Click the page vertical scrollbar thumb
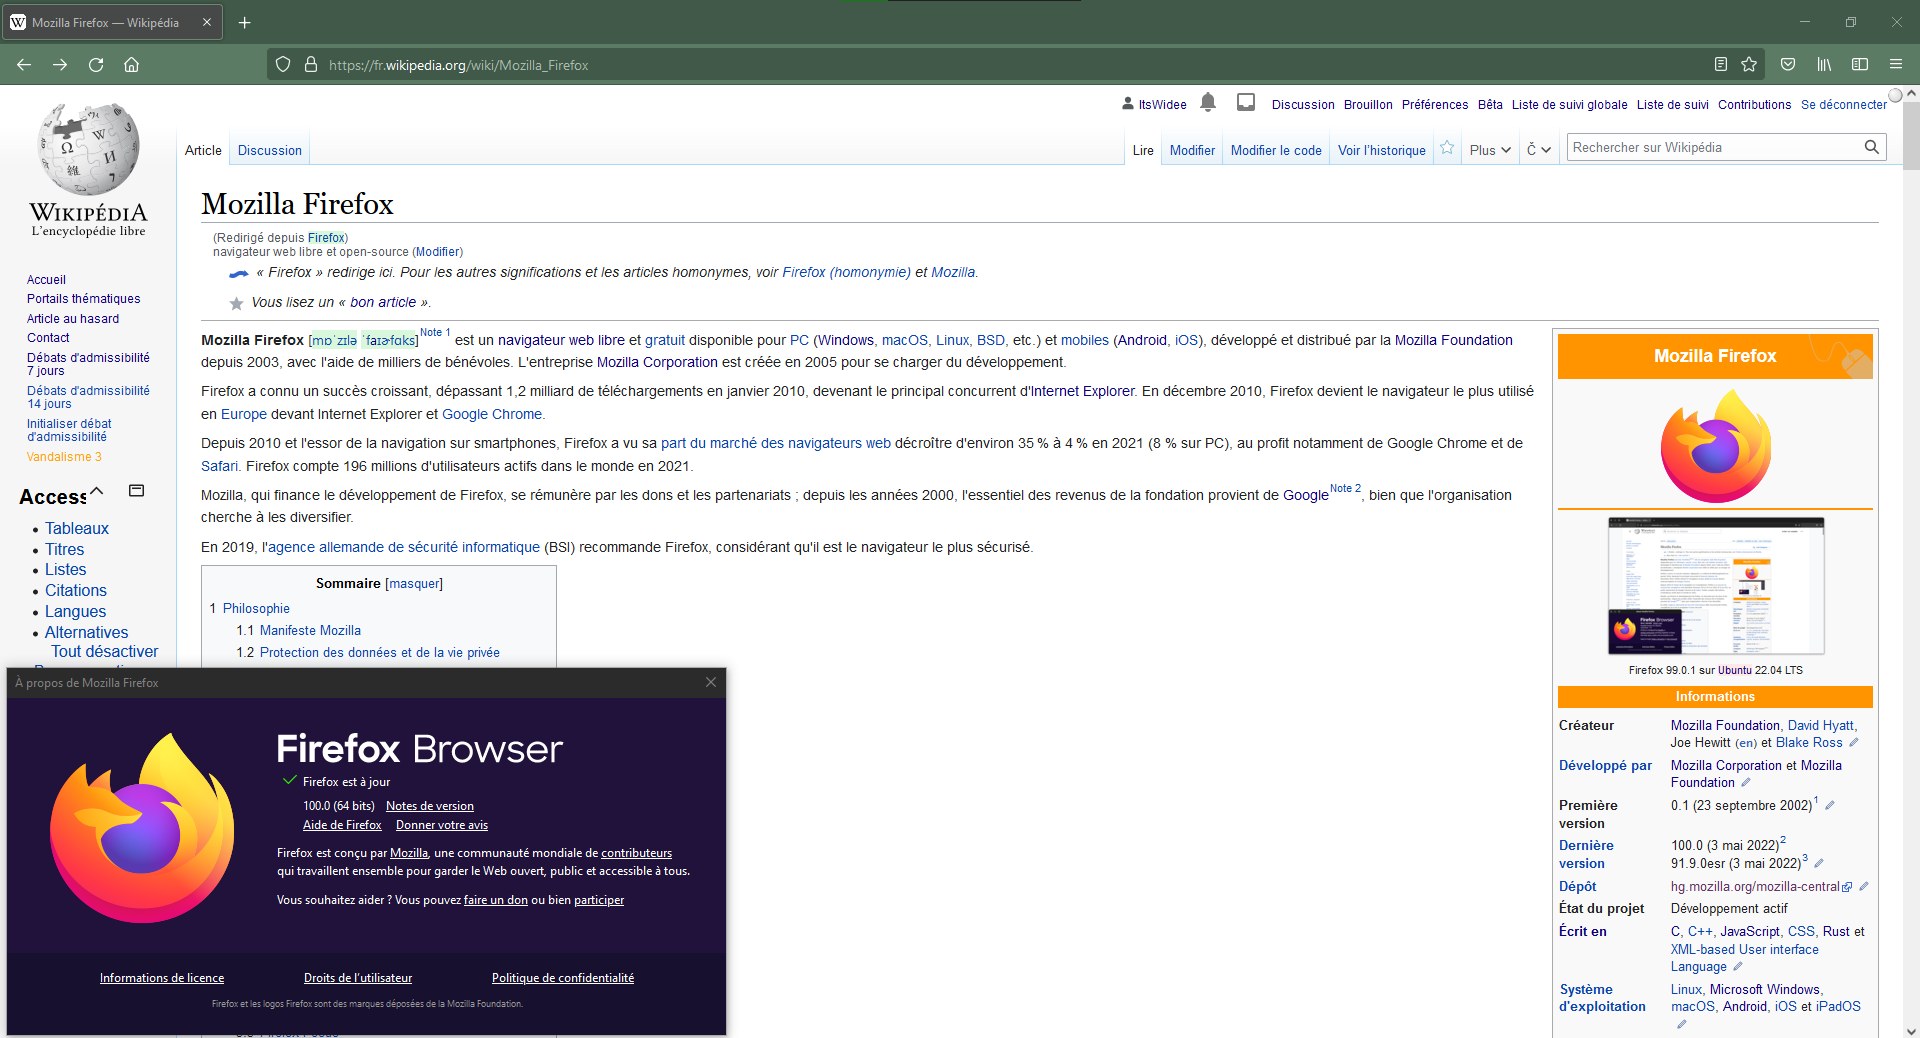This screenshot has height=1038, width=1920. coord(1911,135)
